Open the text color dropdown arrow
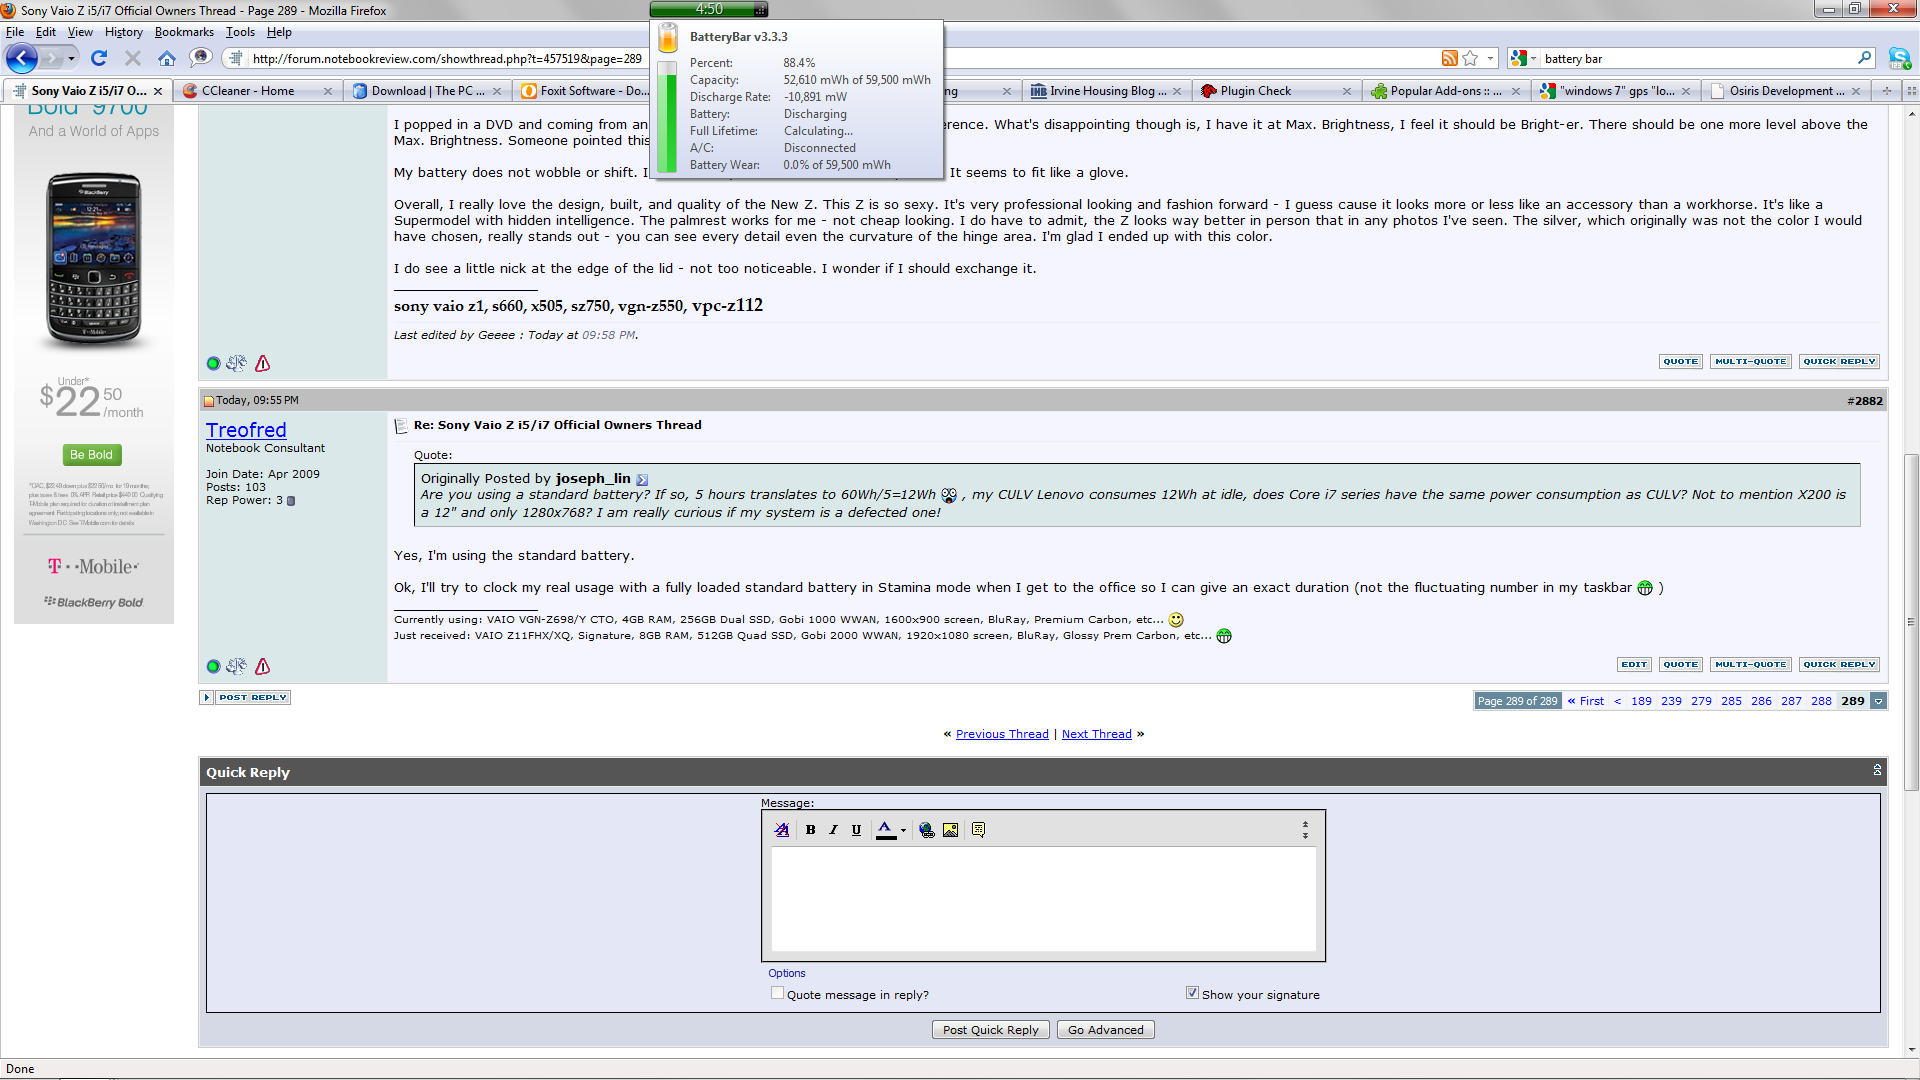Screen dimensions: 1920x1080 click(x=903, y=830)
